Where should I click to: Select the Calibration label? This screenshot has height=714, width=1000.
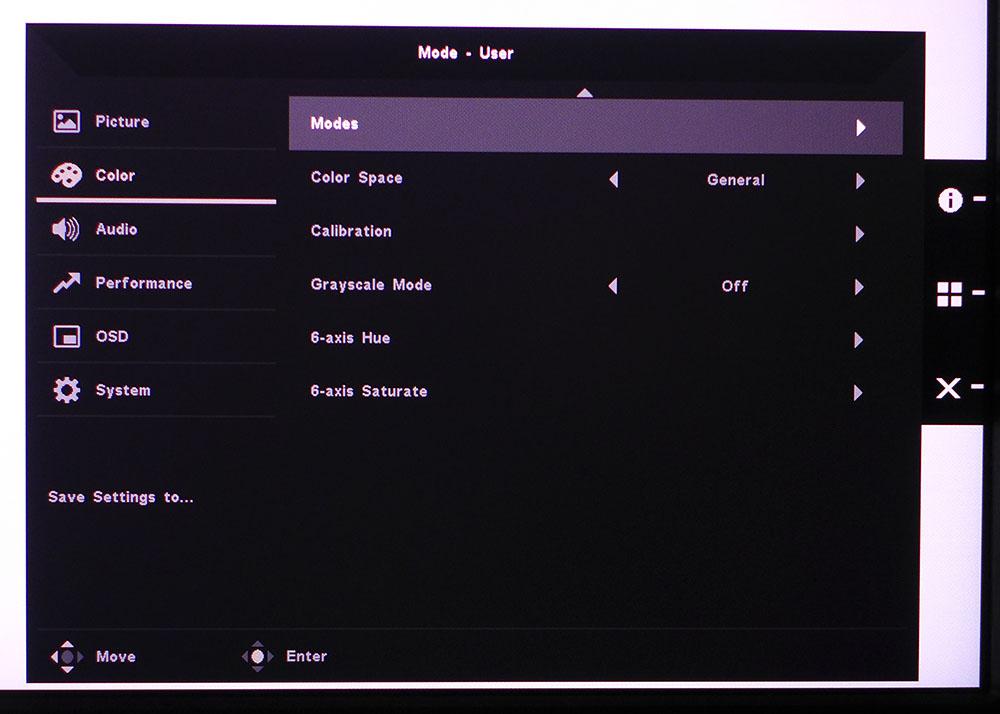351,231
